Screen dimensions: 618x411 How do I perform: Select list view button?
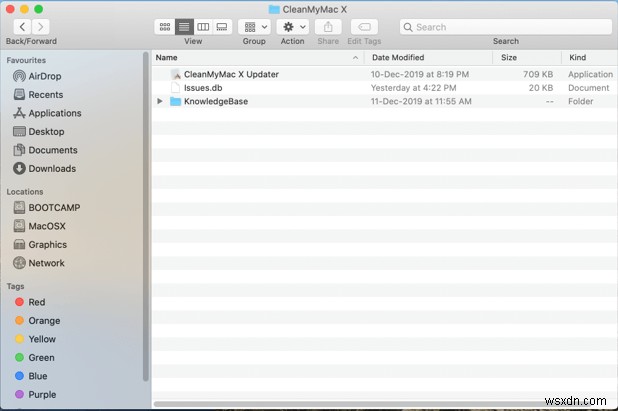coord(184,27)
